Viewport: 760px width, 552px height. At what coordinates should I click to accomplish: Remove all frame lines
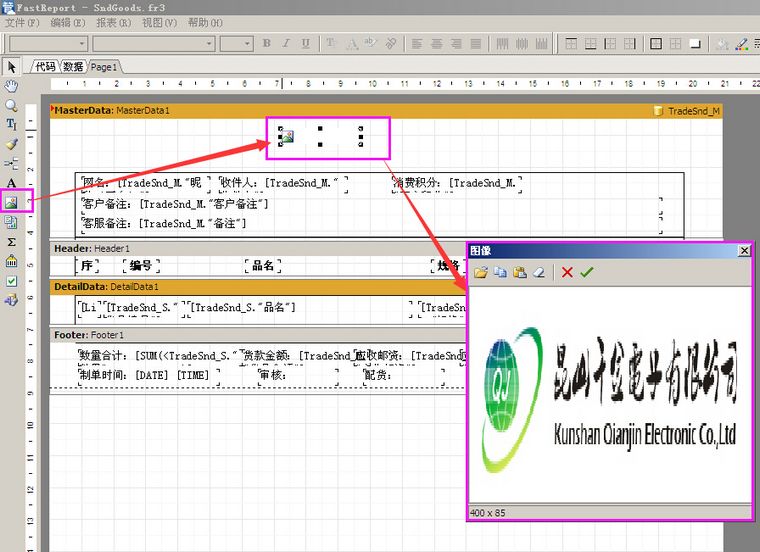tap(675, 44)
